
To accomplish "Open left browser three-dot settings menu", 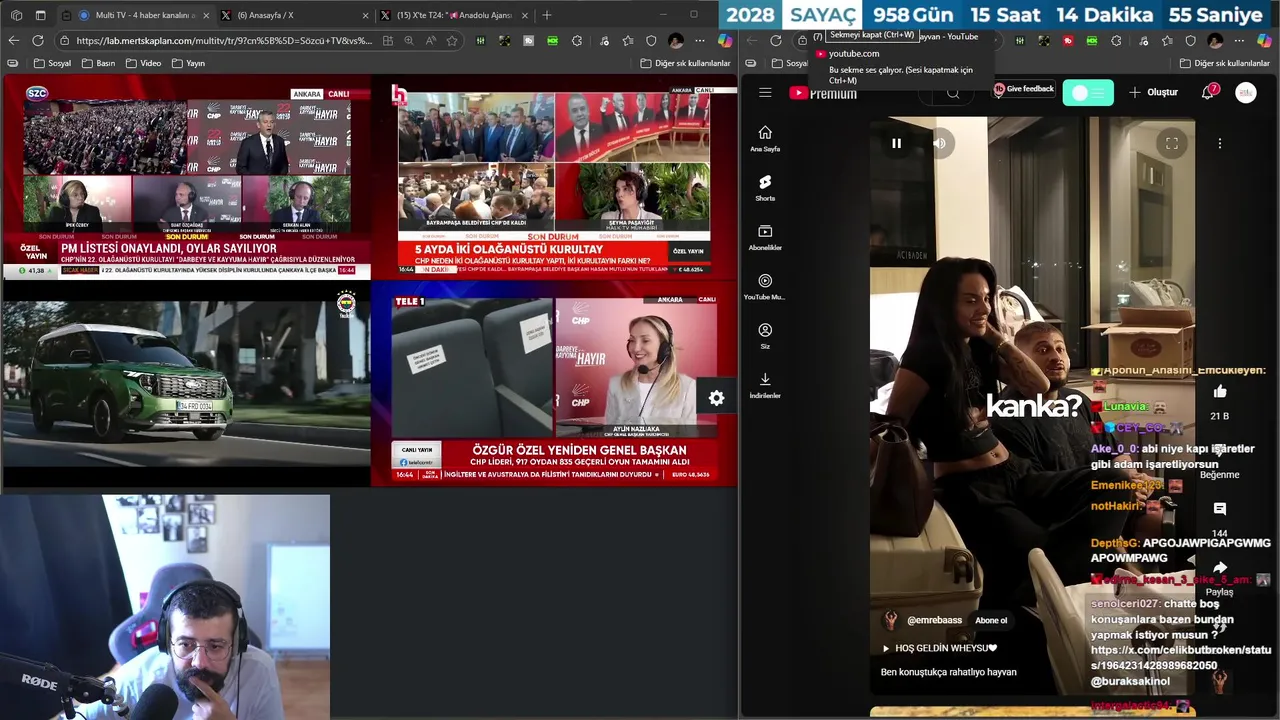I will 701,41.
